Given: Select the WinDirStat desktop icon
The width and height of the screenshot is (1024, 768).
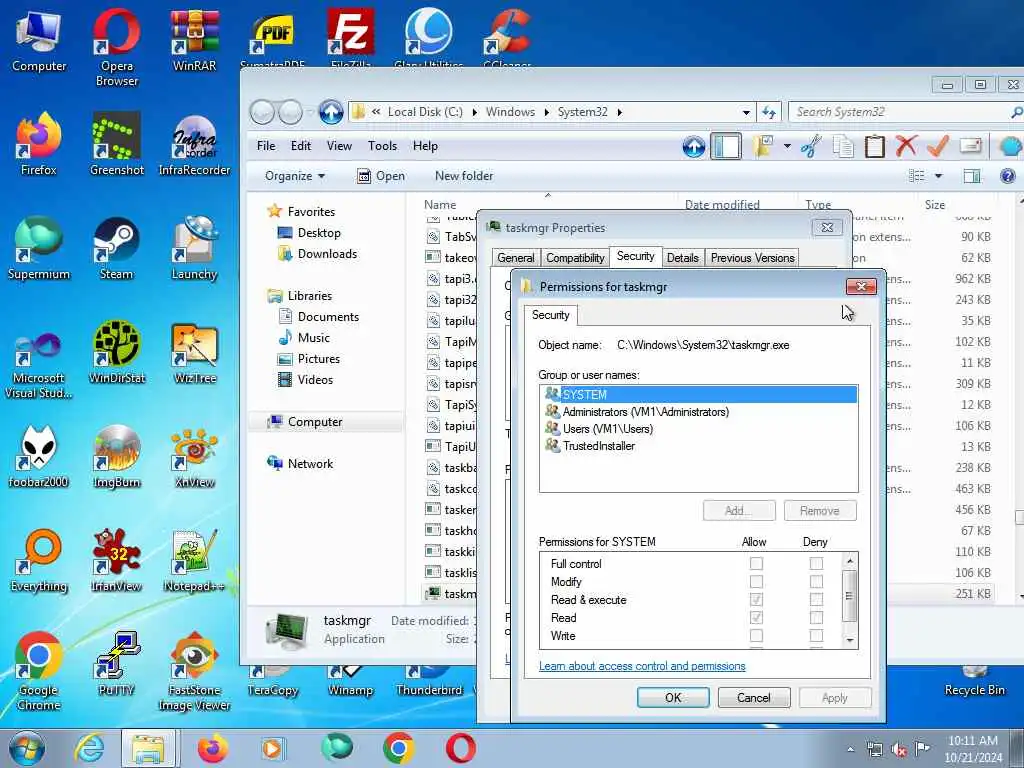Looking at the screenshot, I should tap(117, 353).
